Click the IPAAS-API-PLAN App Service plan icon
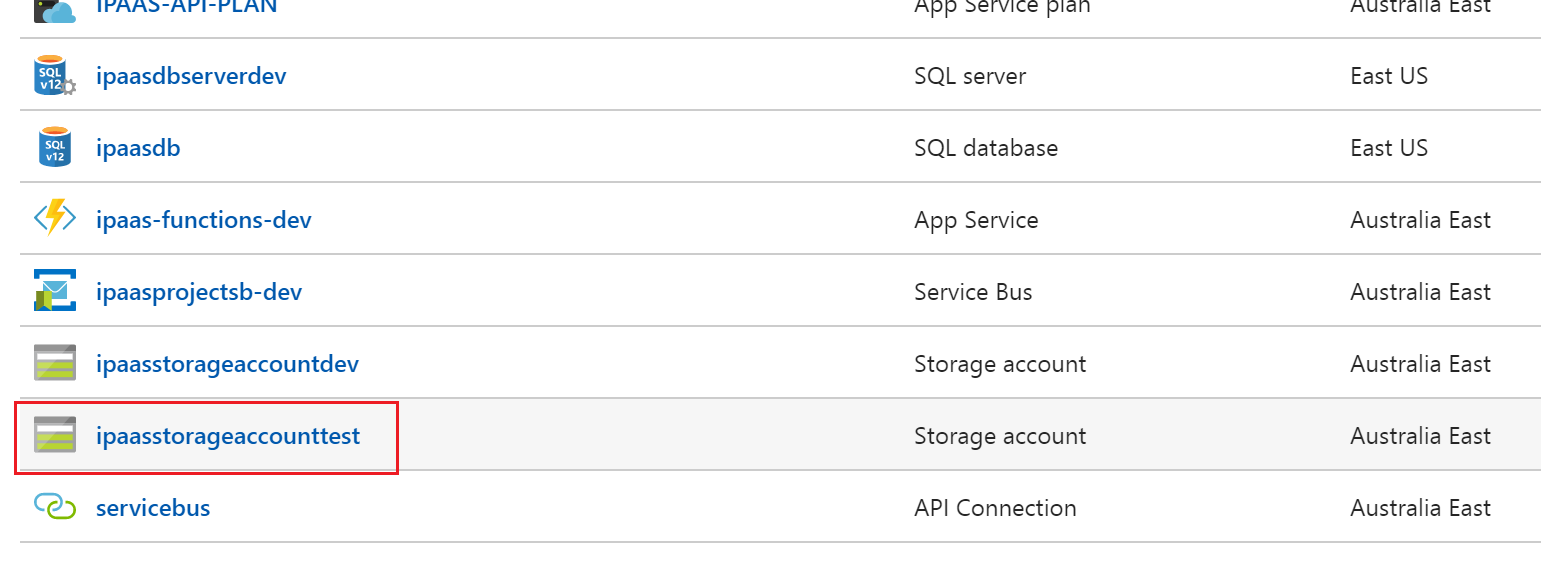The width and height of the screenshot is (1541, 585). point(54,10)
